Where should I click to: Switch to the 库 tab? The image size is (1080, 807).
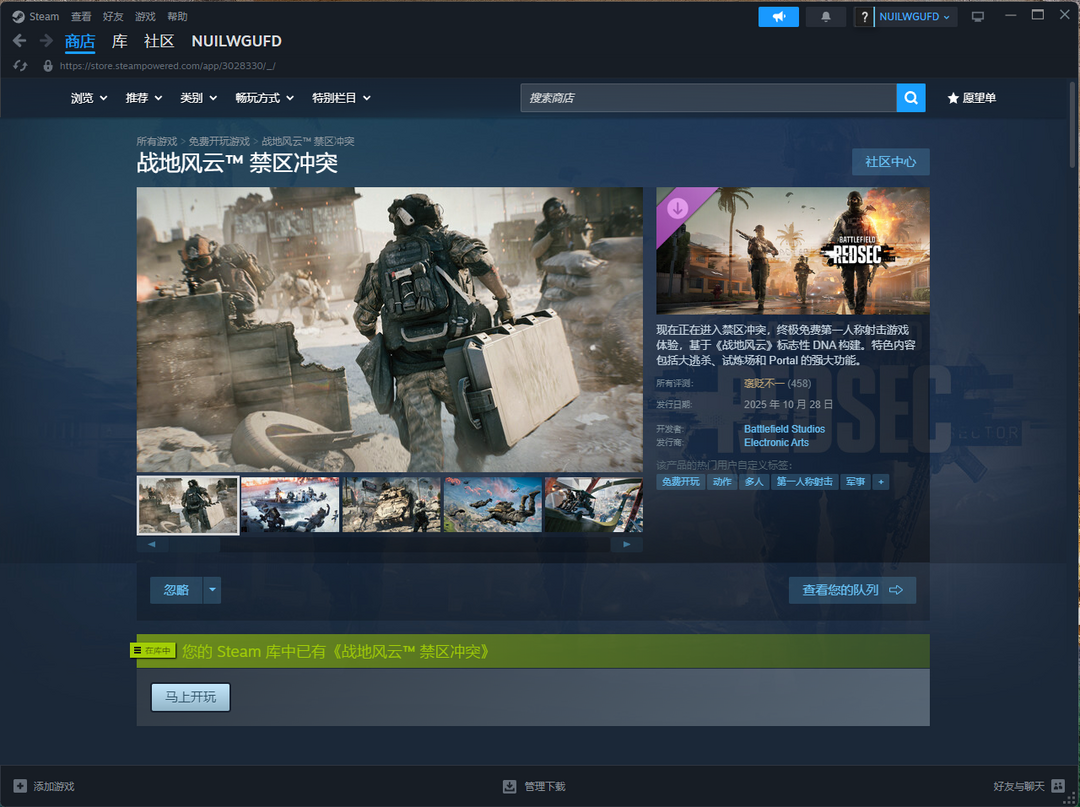tap(119, 41)
